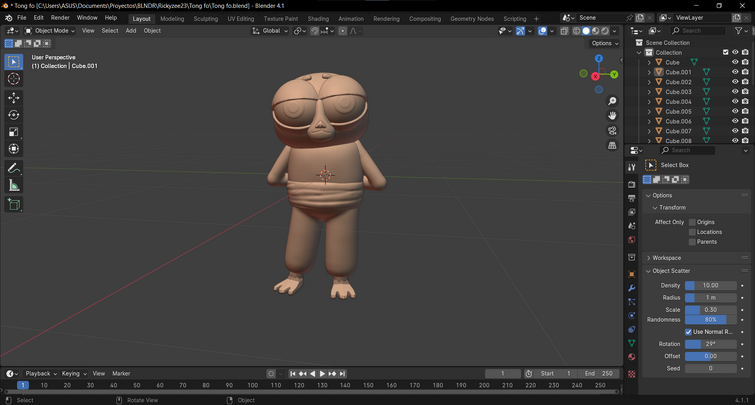Activate the 3D Cursor tool
This screenshot has width=755, height=405.
(x=13, y=79)
